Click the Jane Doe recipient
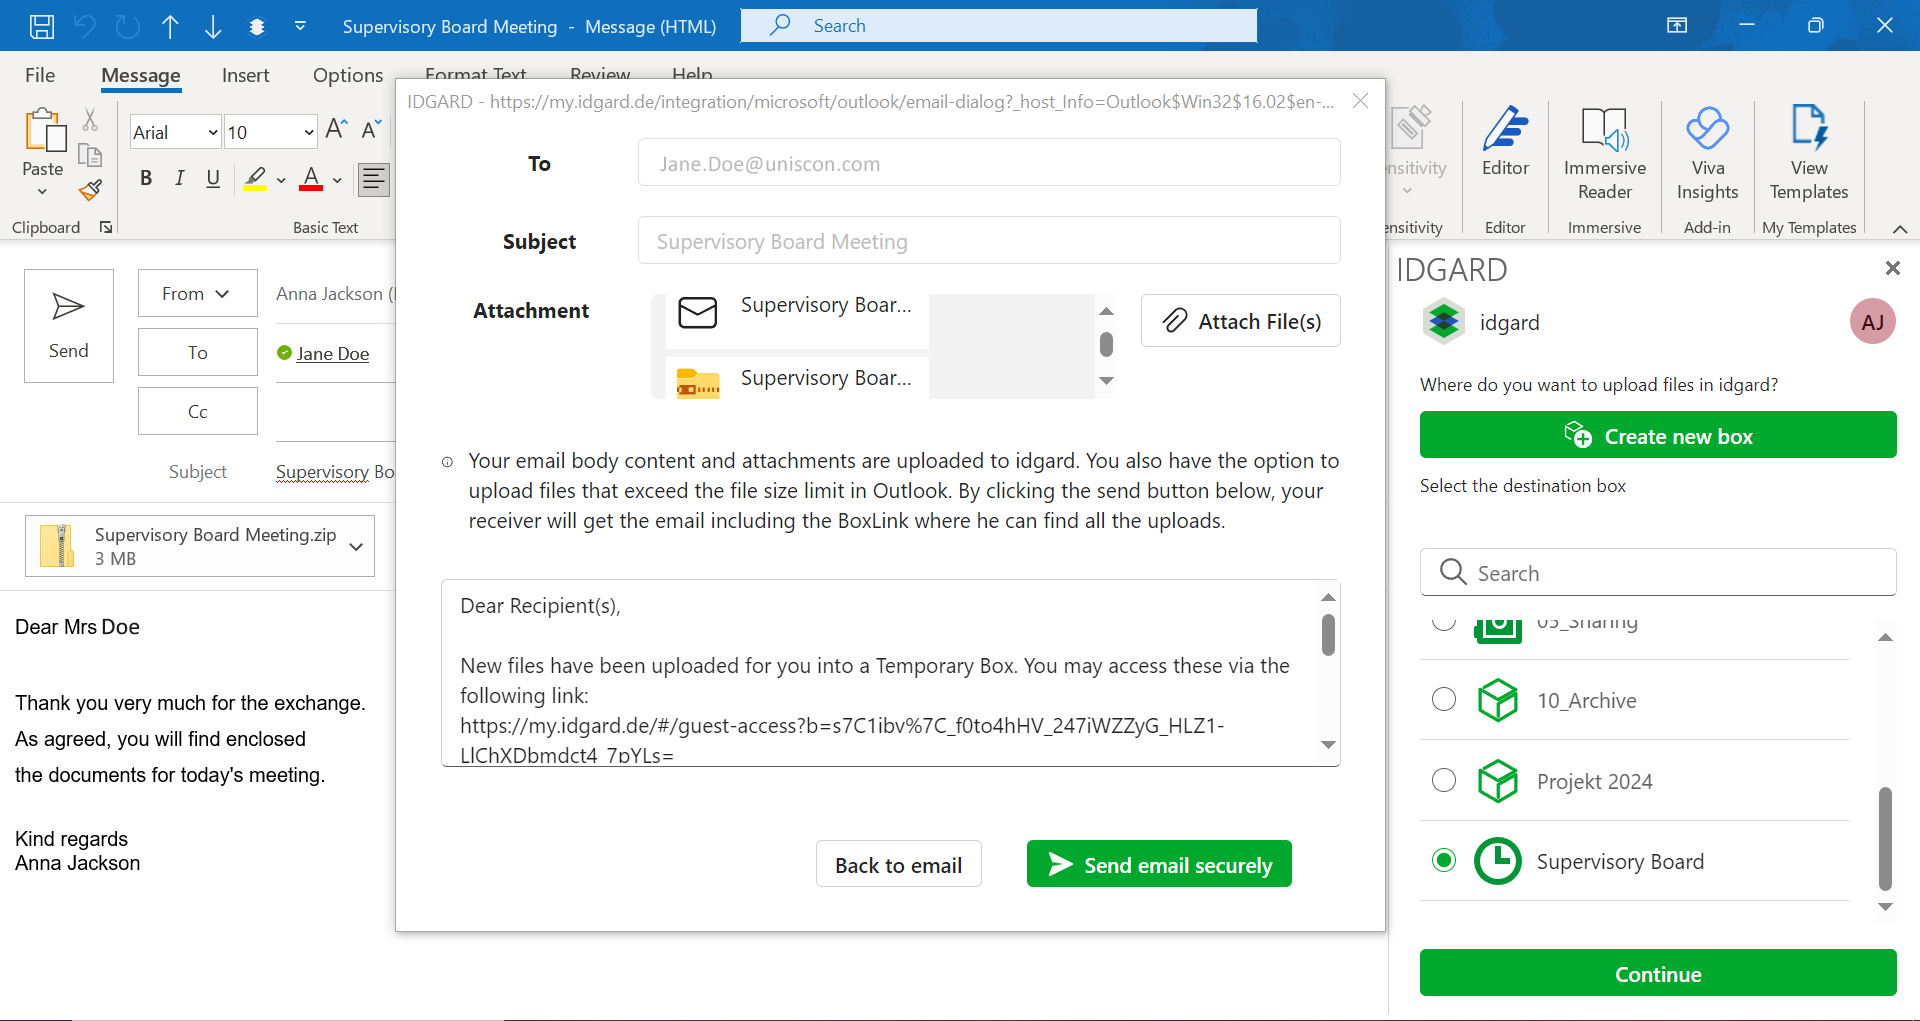1920x1021 pixels. tap(332, 353)
